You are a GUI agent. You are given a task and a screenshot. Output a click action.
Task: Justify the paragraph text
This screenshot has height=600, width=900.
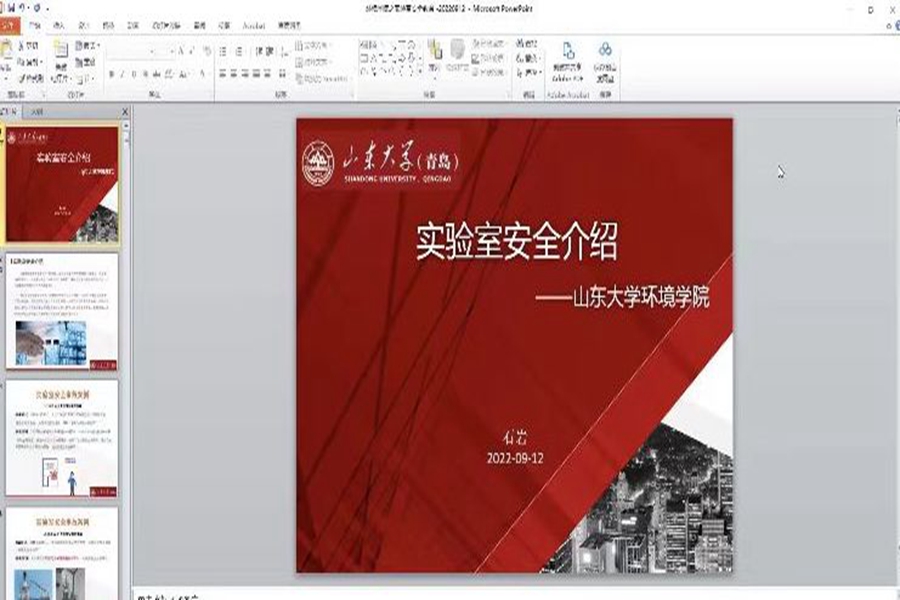pyautogui.click(x=256, y=73)
